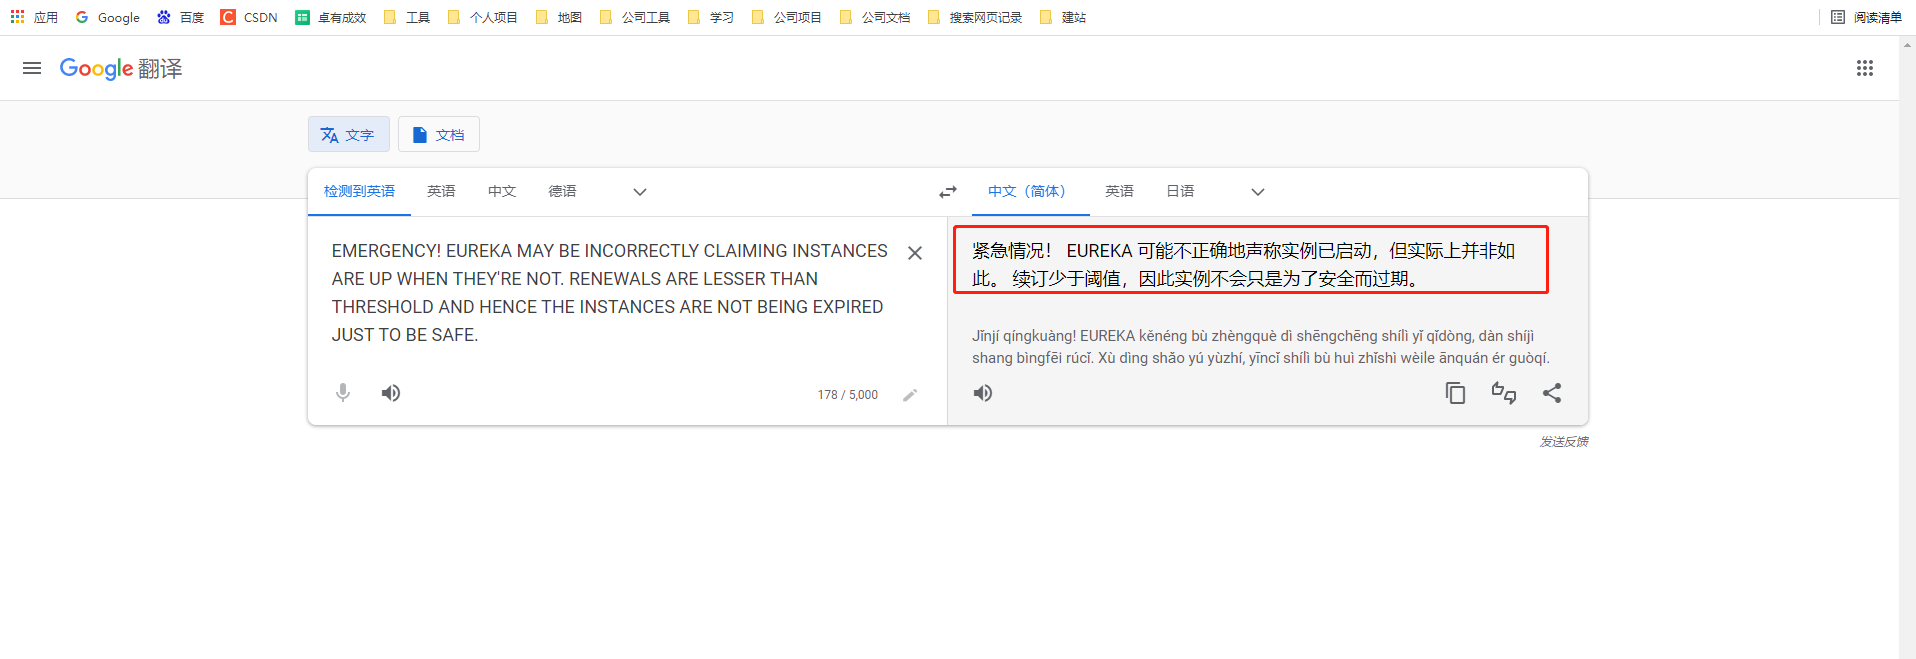This screenshot has height=659, width=1916.
Task: Swap source and target languages
Action: pos(948,192)
